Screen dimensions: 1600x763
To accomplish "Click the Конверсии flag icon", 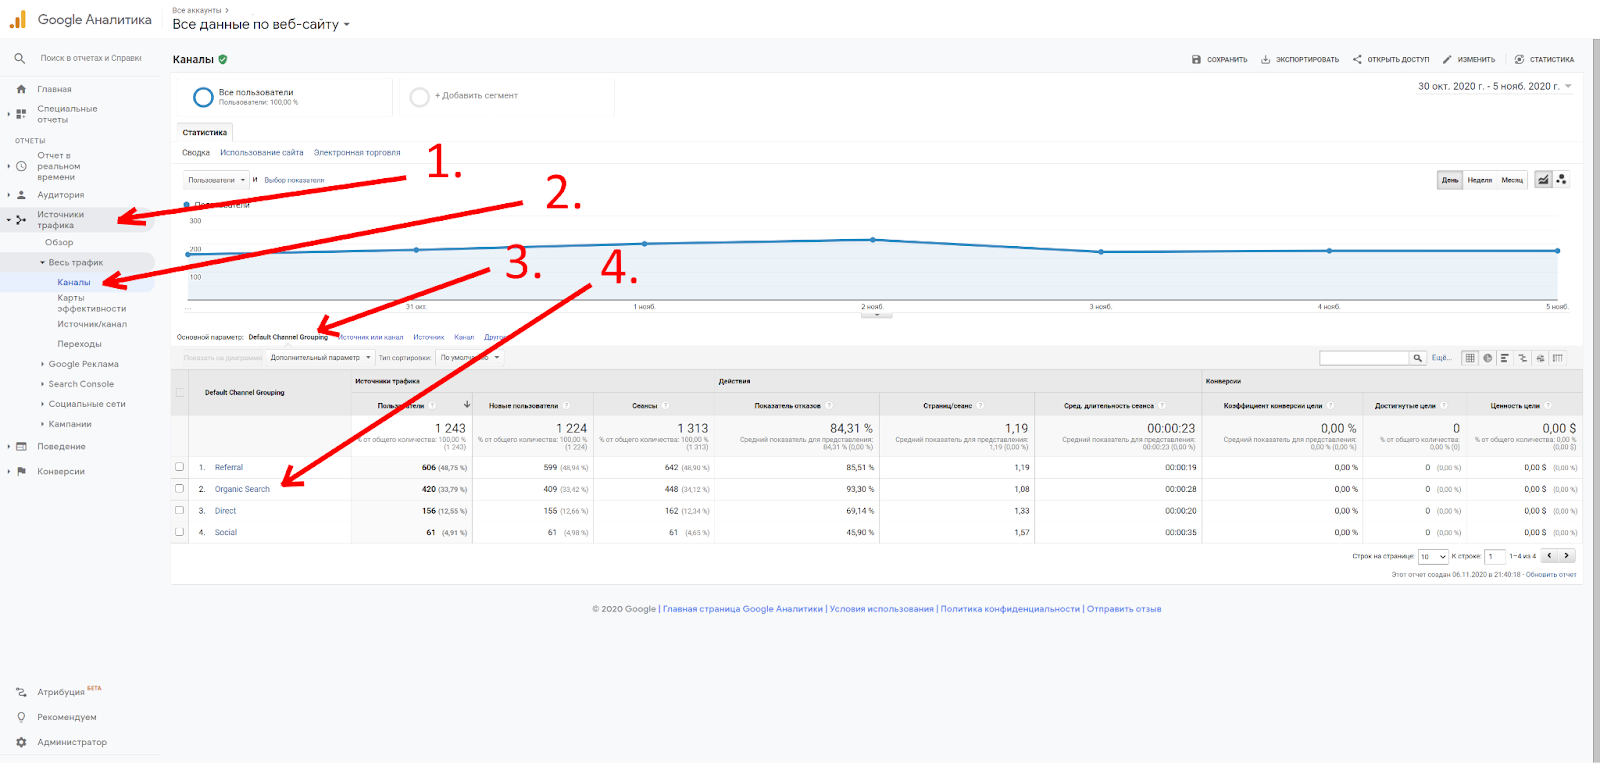I will coord(21,471).
